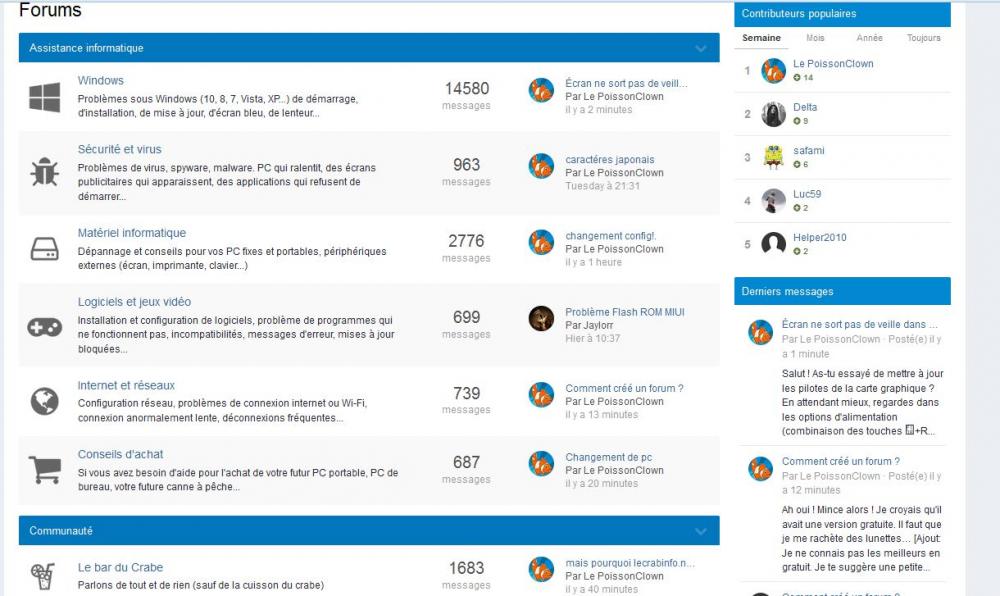Click the '14580 messages' count
The width and height of the screenshot is (1000, 596).
467,96
